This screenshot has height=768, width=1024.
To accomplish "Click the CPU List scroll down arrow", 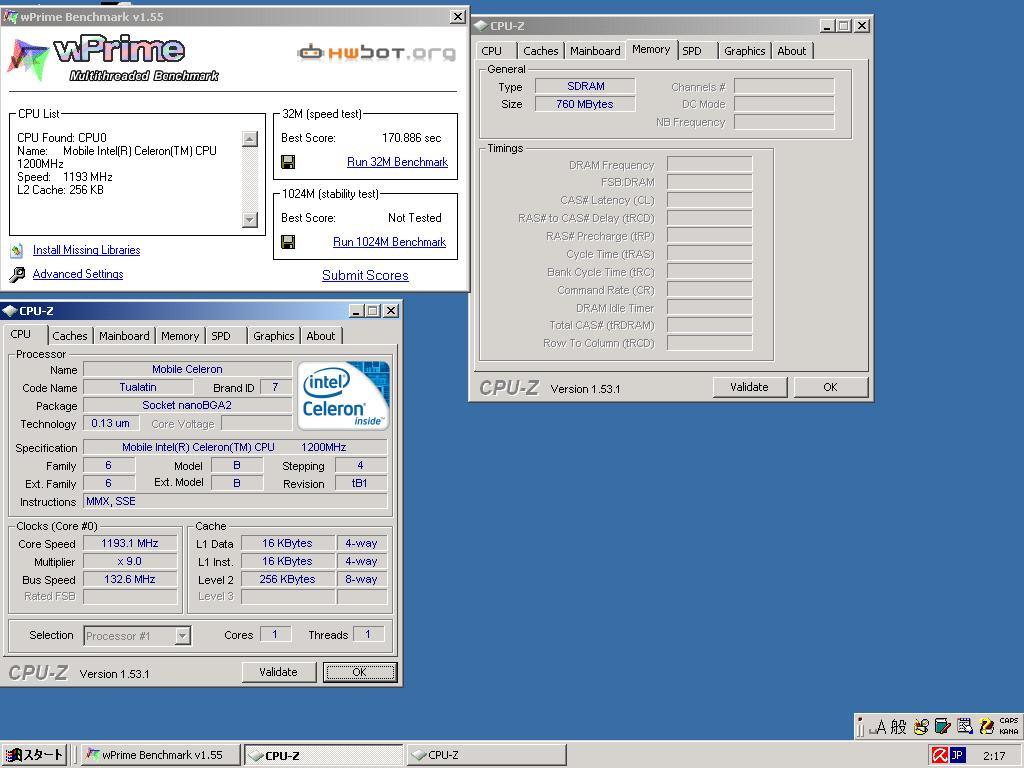I will [249, 219].
